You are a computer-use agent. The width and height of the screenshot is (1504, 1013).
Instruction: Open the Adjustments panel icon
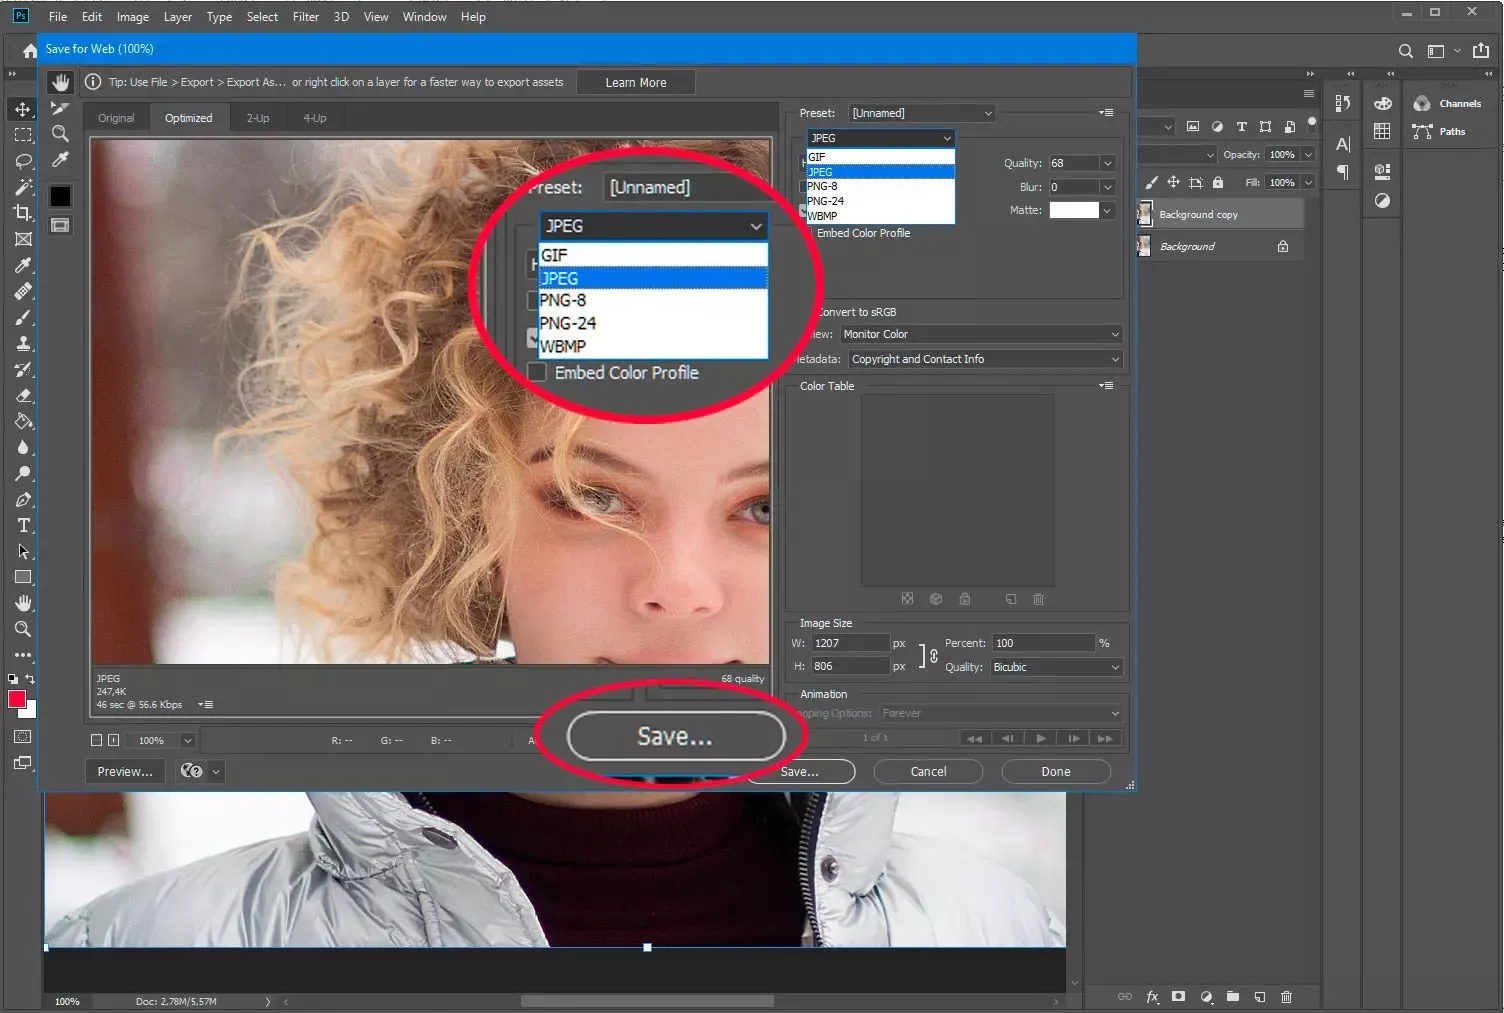click(x=1382, y=200)
